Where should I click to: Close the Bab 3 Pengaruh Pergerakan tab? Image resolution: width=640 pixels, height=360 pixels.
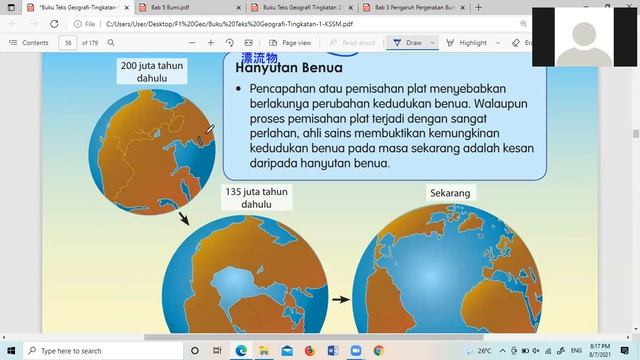[462, 7]
